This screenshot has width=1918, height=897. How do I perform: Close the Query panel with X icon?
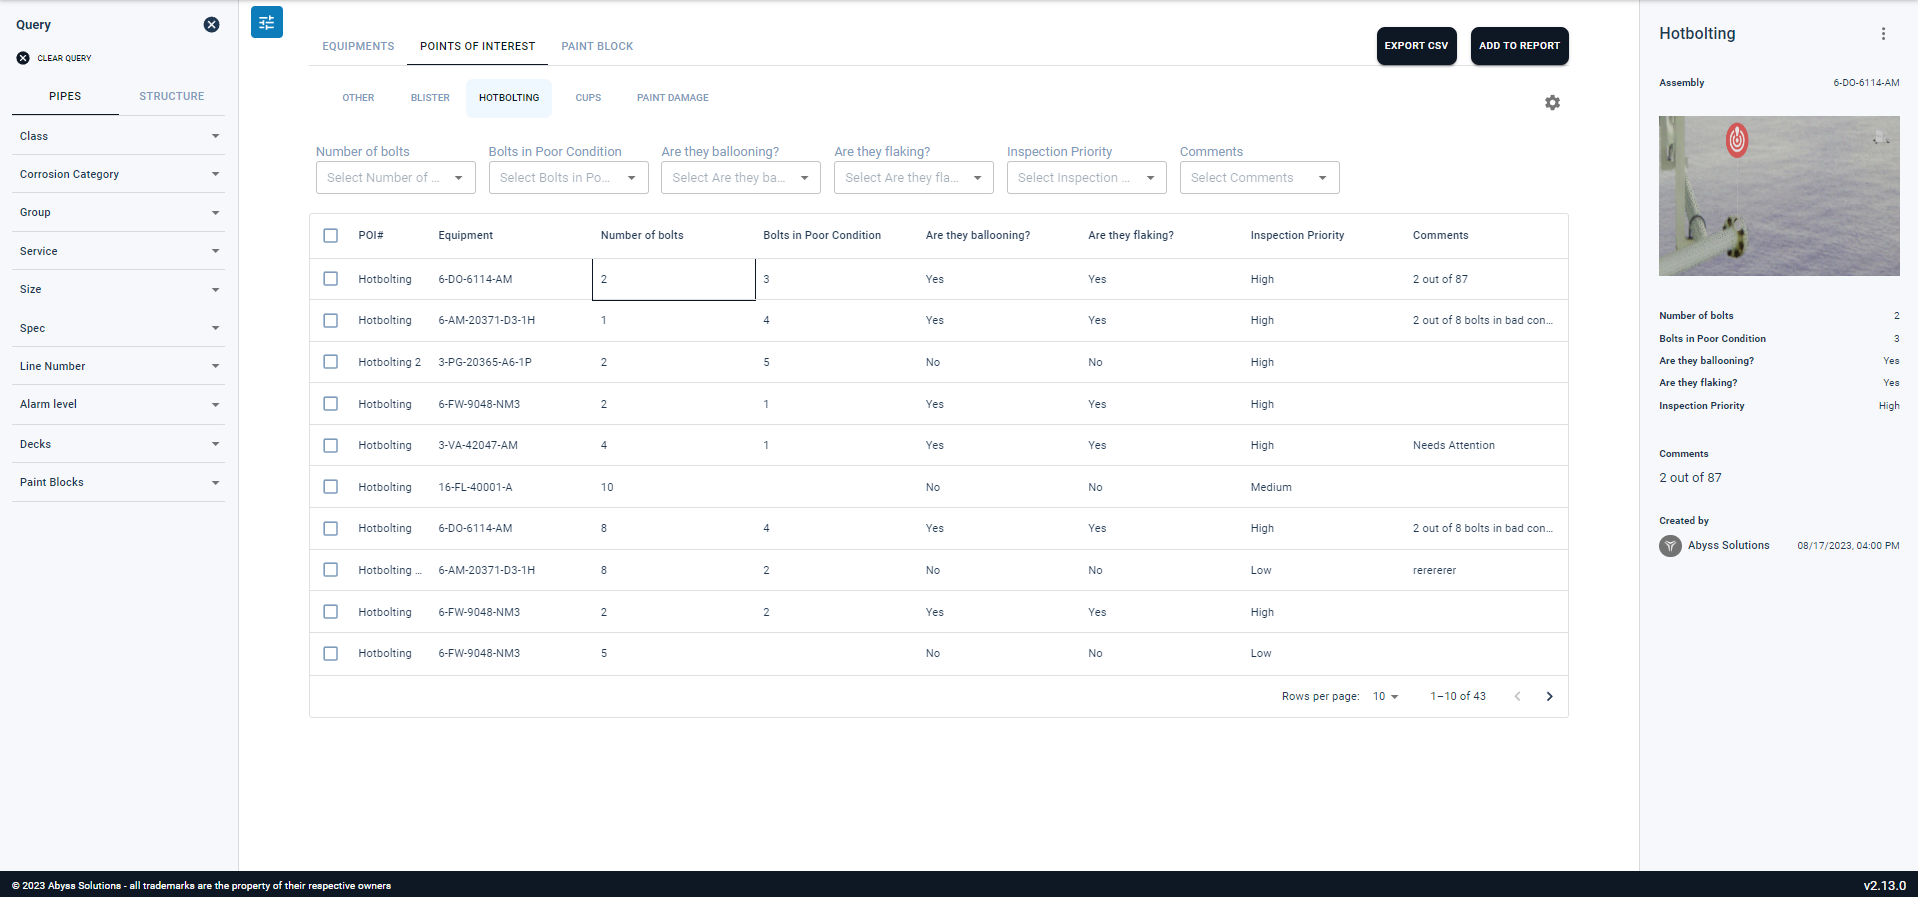[x=211, y=25]
